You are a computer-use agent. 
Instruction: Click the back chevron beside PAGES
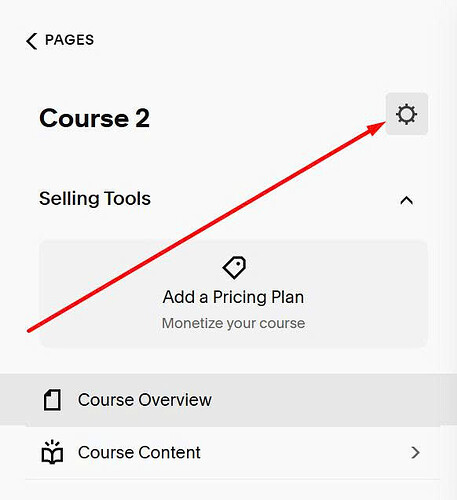pos(31,41)
